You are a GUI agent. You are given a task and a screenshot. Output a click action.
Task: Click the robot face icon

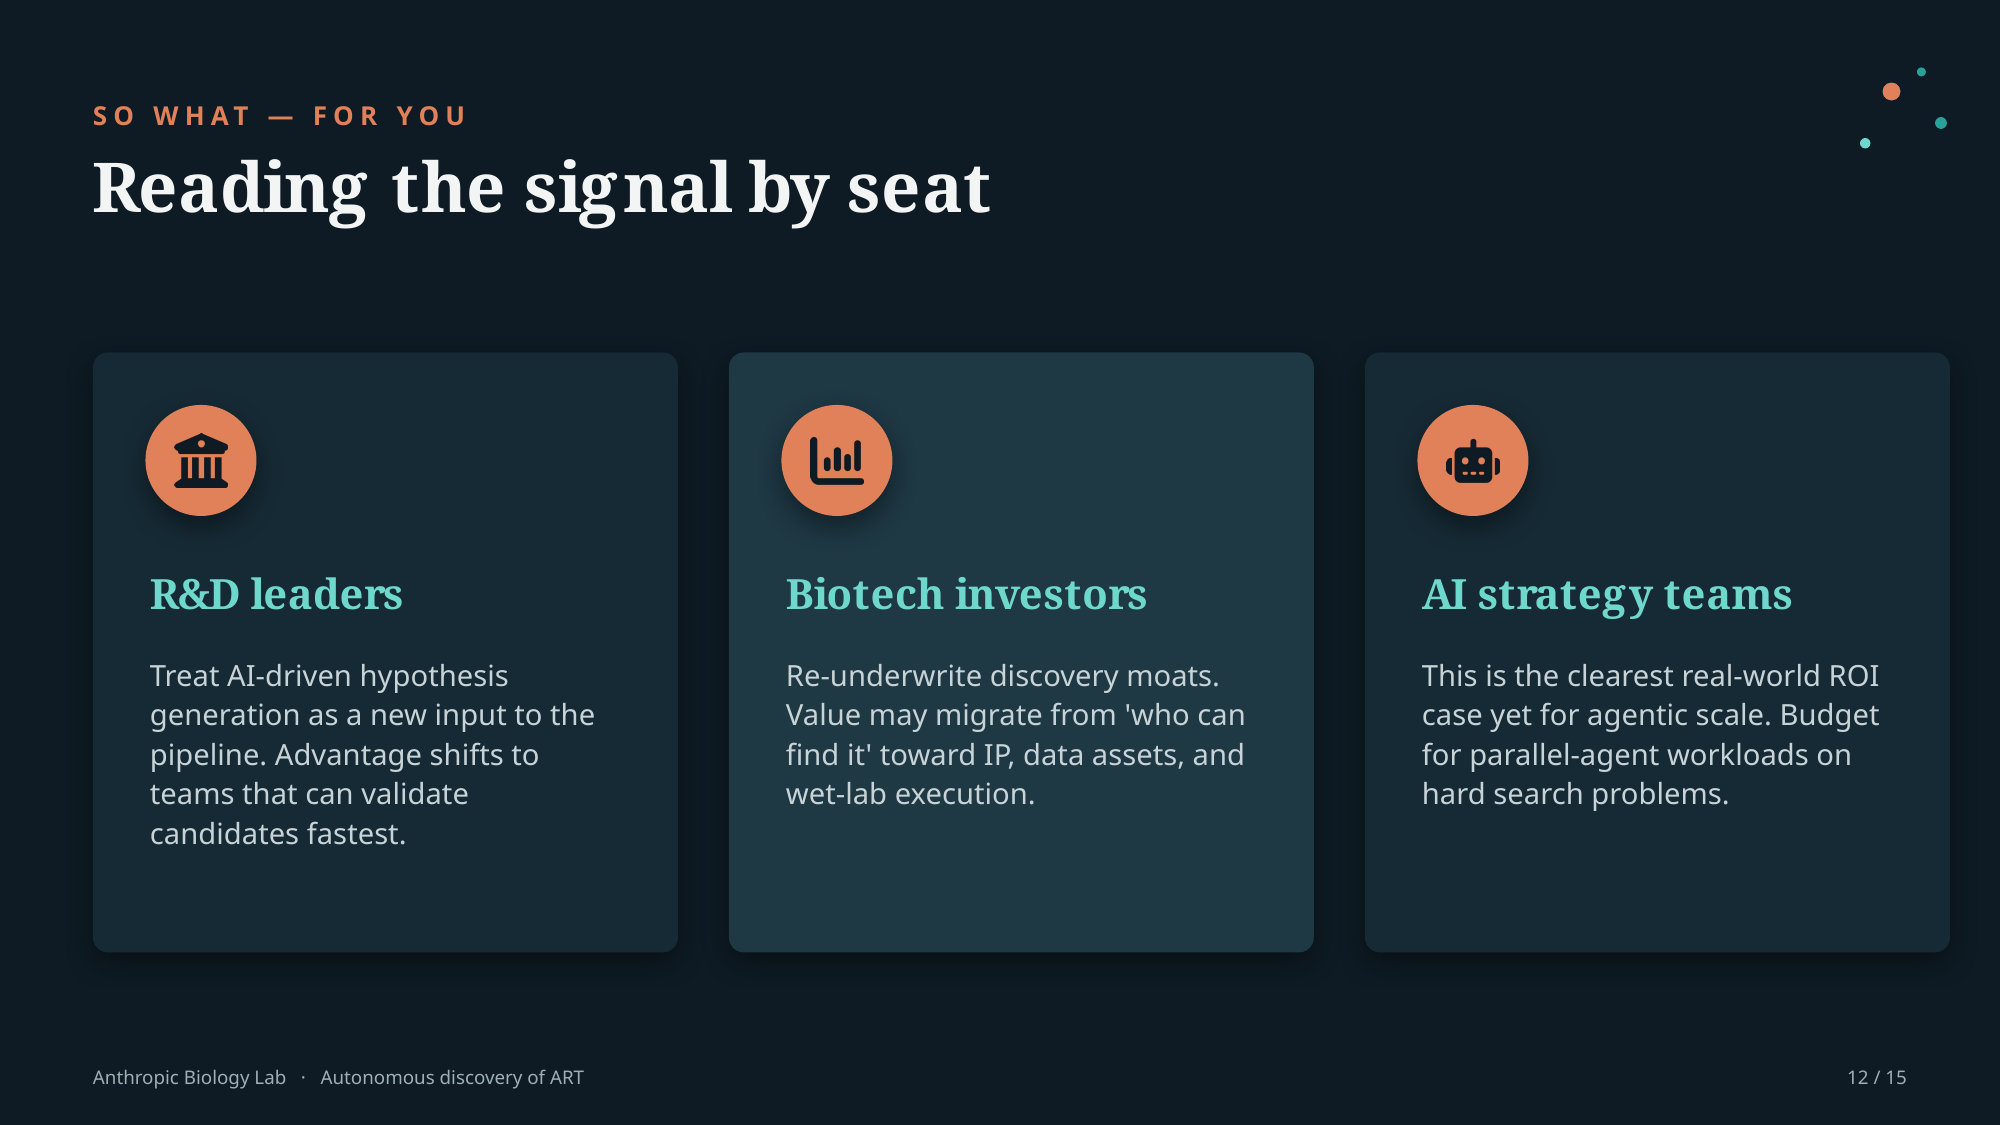(x=1473, y=461)
